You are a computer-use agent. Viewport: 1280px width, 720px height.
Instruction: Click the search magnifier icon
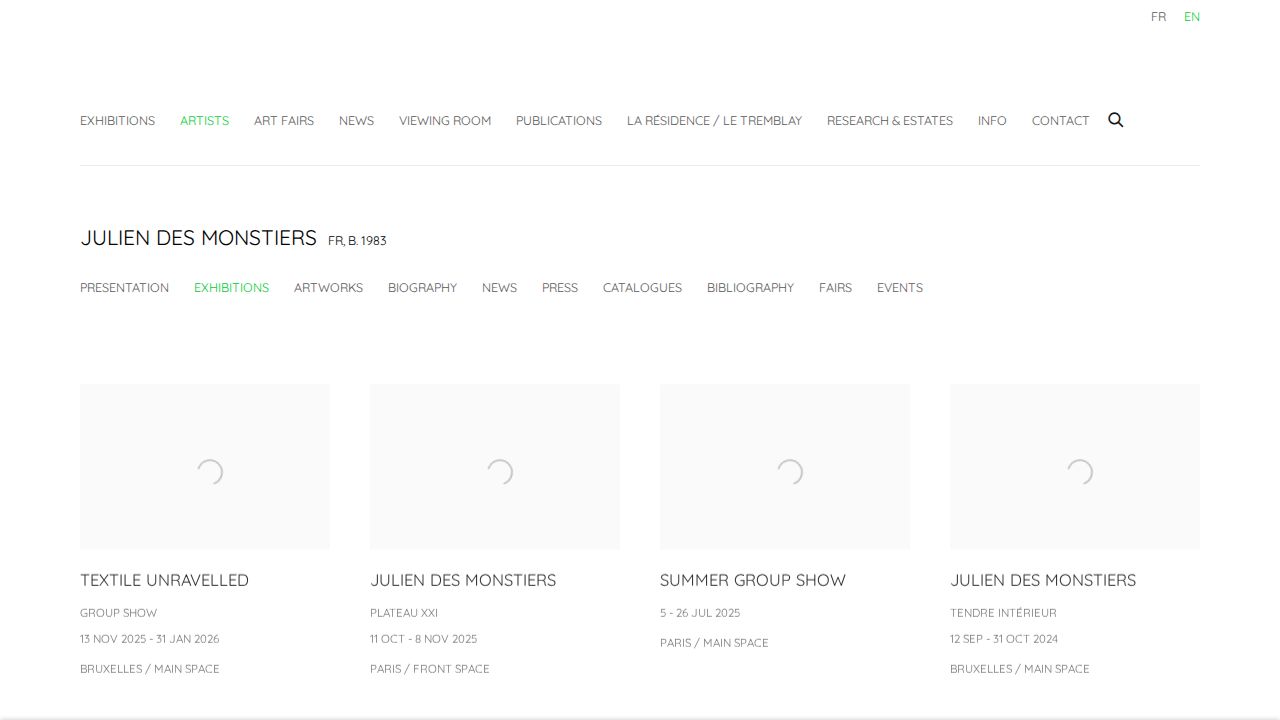tap(1115, 120)
